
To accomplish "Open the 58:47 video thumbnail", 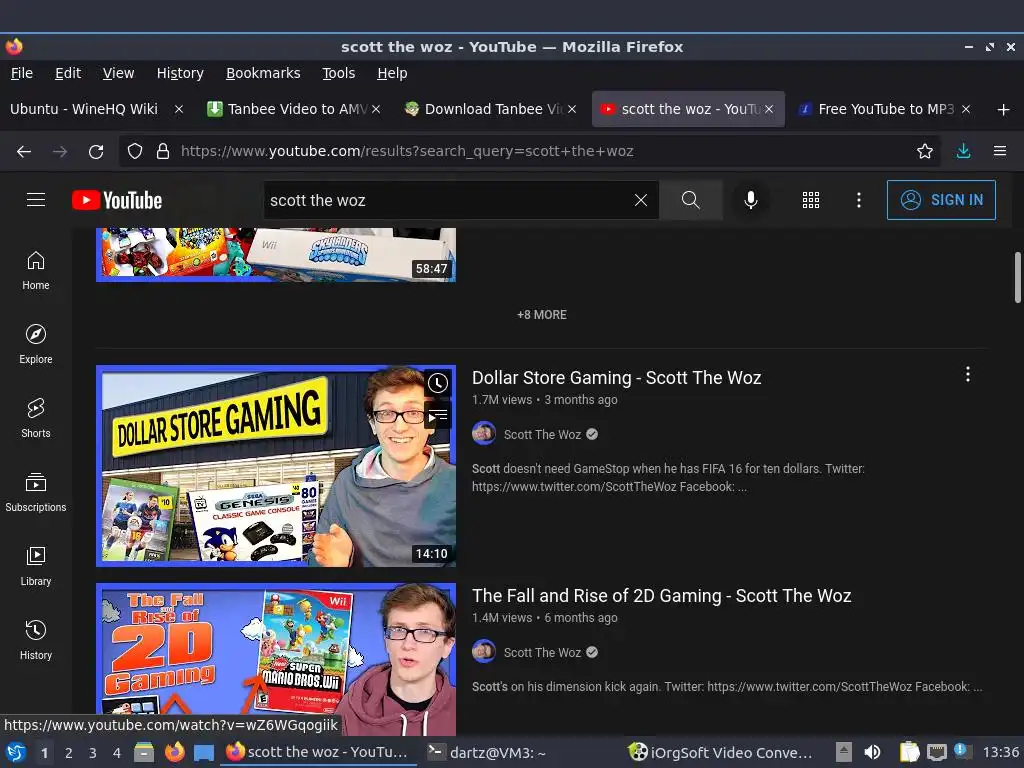I will pos(276,255).
